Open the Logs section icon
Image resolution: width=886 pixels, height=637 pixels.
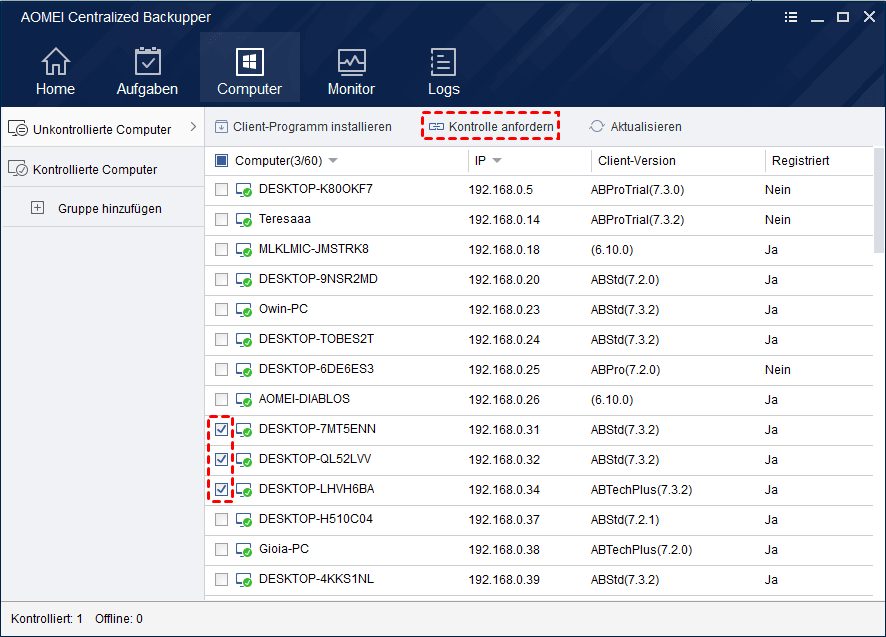tap(444, 62)
